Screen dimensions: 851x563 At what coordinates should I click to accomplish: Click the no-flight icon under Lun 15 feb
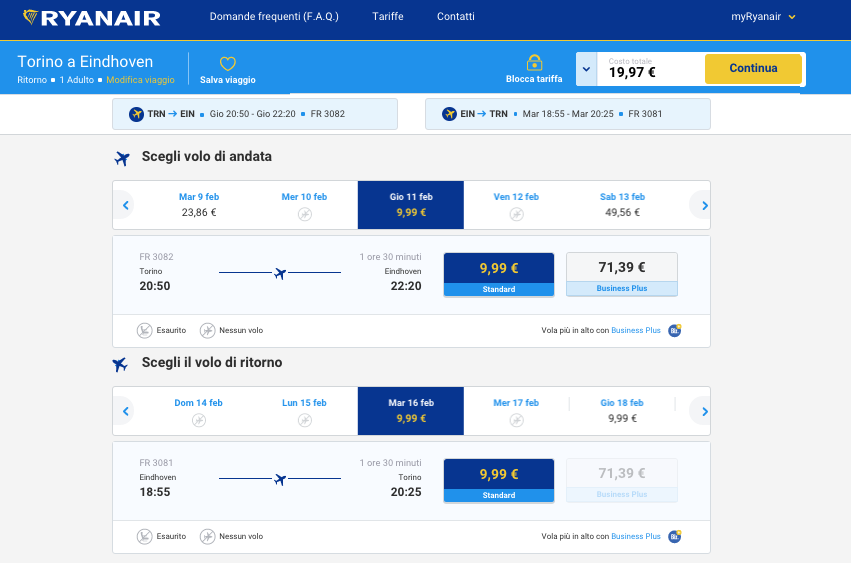coord(304,420)
